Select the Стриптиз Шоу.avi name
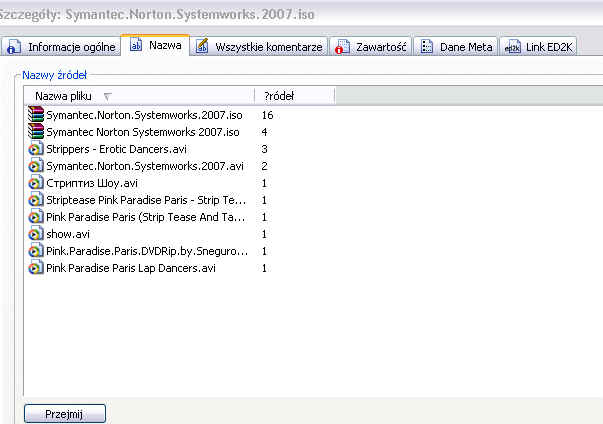Screen dimensions: 603x424 pos(92,183)
